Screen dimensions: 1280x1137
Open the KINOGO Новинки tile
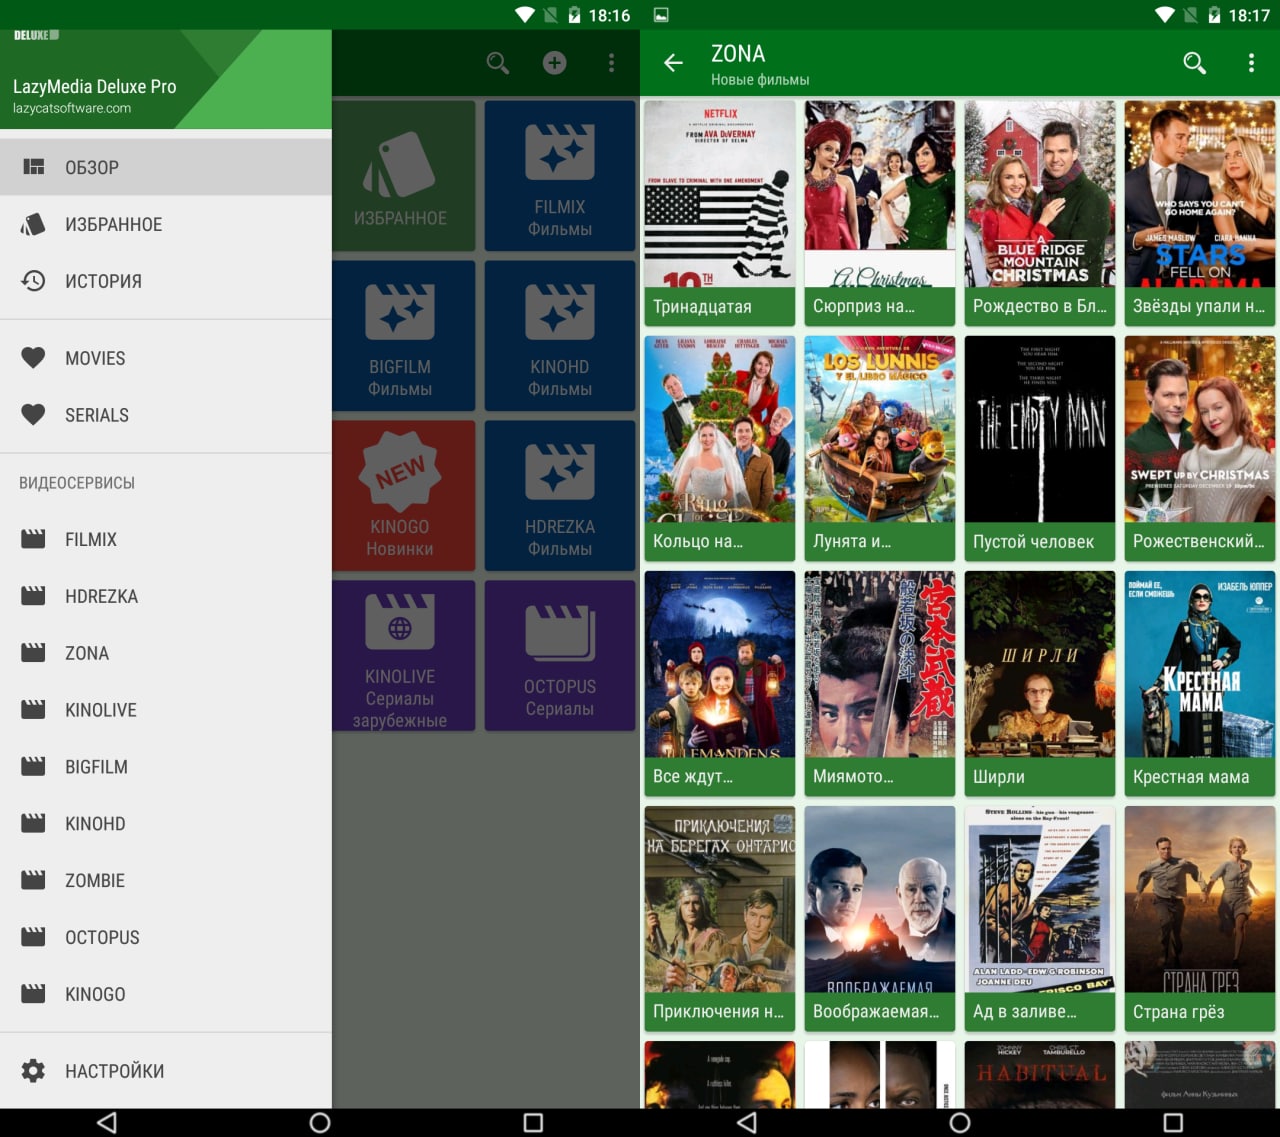(x=404, y=496)
